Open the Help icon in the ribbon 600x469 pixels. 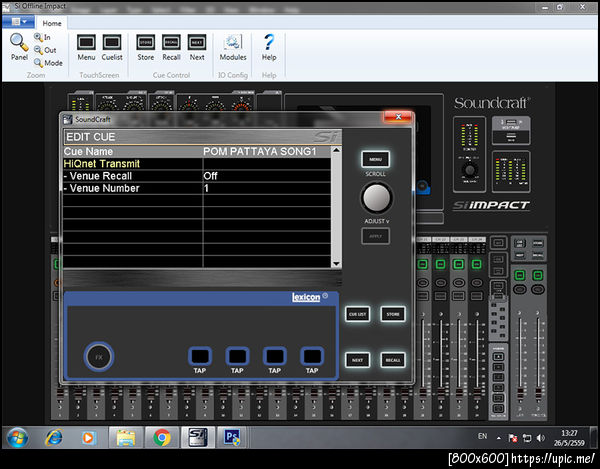(x=269, y=43)
